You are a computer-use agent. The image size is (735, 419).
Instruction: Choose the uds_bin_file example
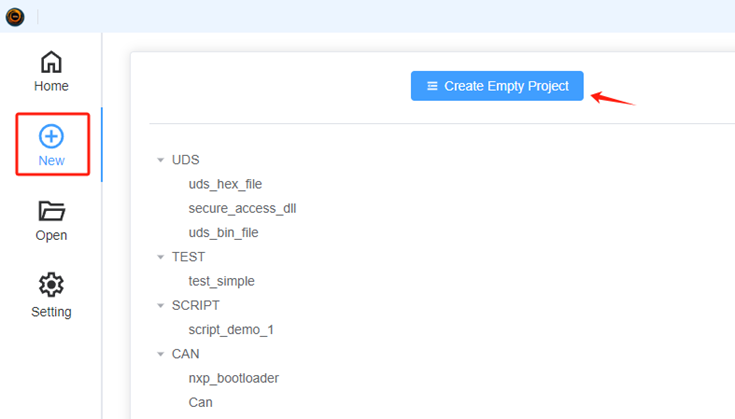223,232
